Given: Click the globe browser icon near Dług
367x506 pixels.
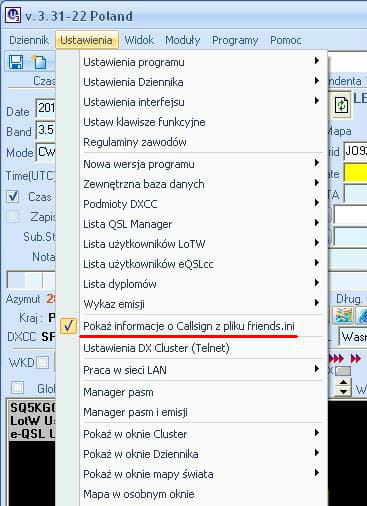Looking at the screenshot, I should point(362,315).
